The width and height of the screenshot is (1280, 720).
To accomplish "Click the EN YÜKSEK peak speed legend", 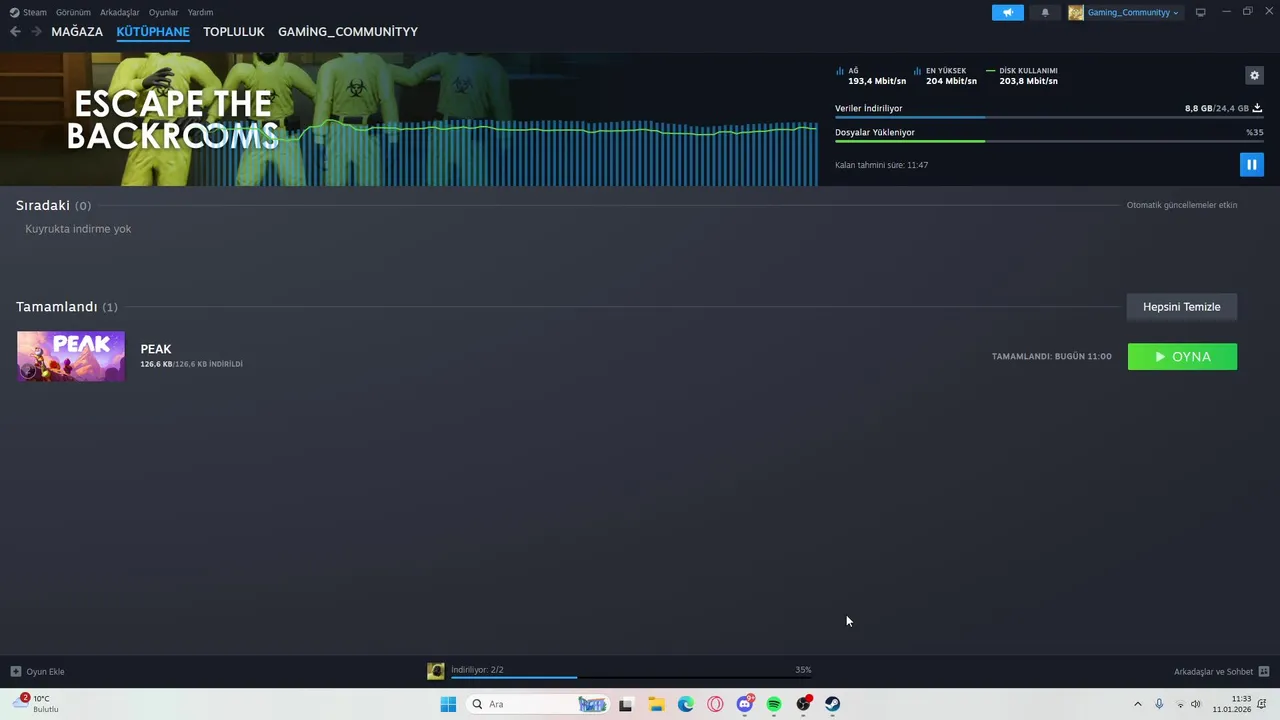I will tap(945, 76).
